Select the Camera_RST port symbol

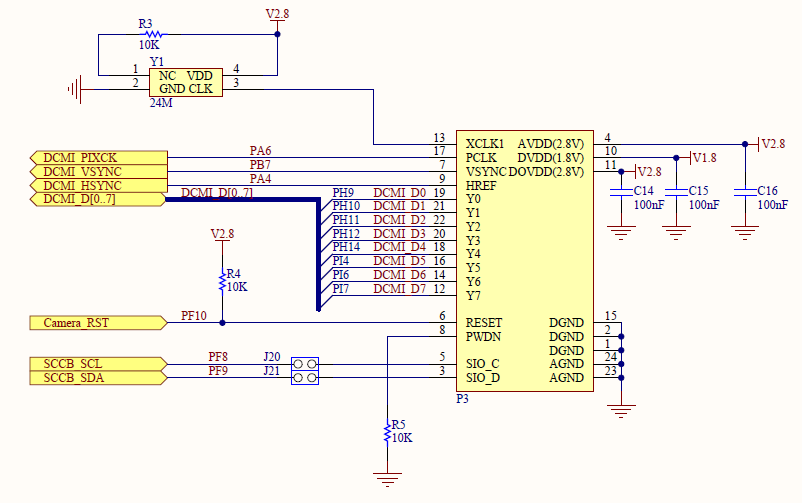point(99,323)
